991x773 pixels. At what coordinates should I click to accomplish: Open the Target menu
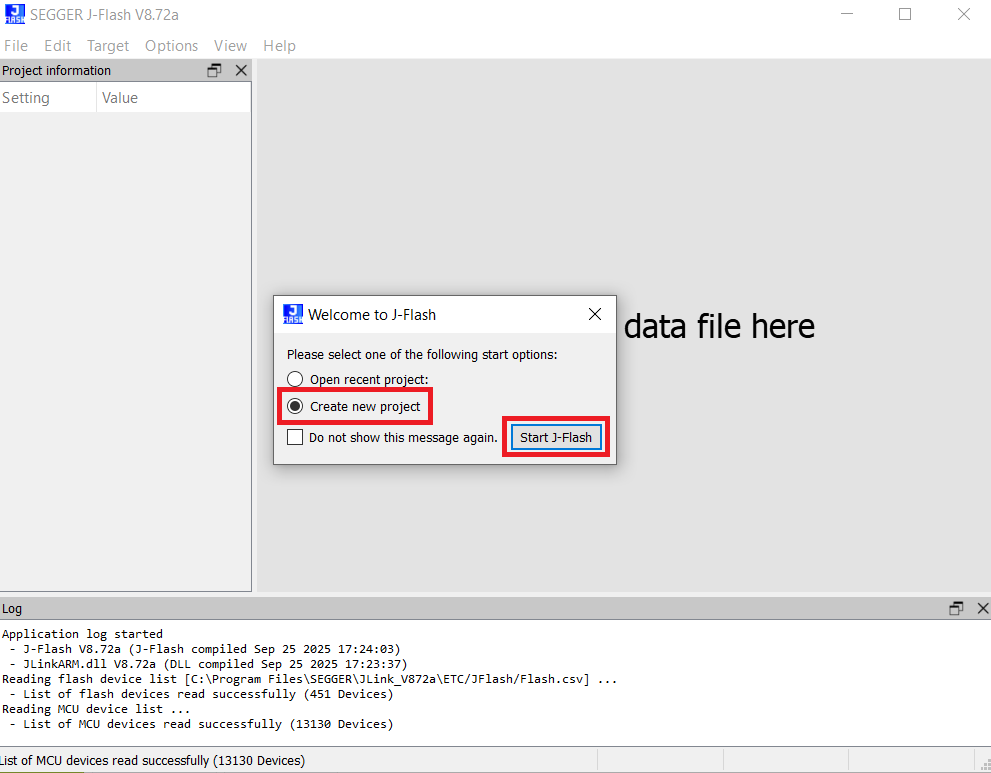coord(107,46)
